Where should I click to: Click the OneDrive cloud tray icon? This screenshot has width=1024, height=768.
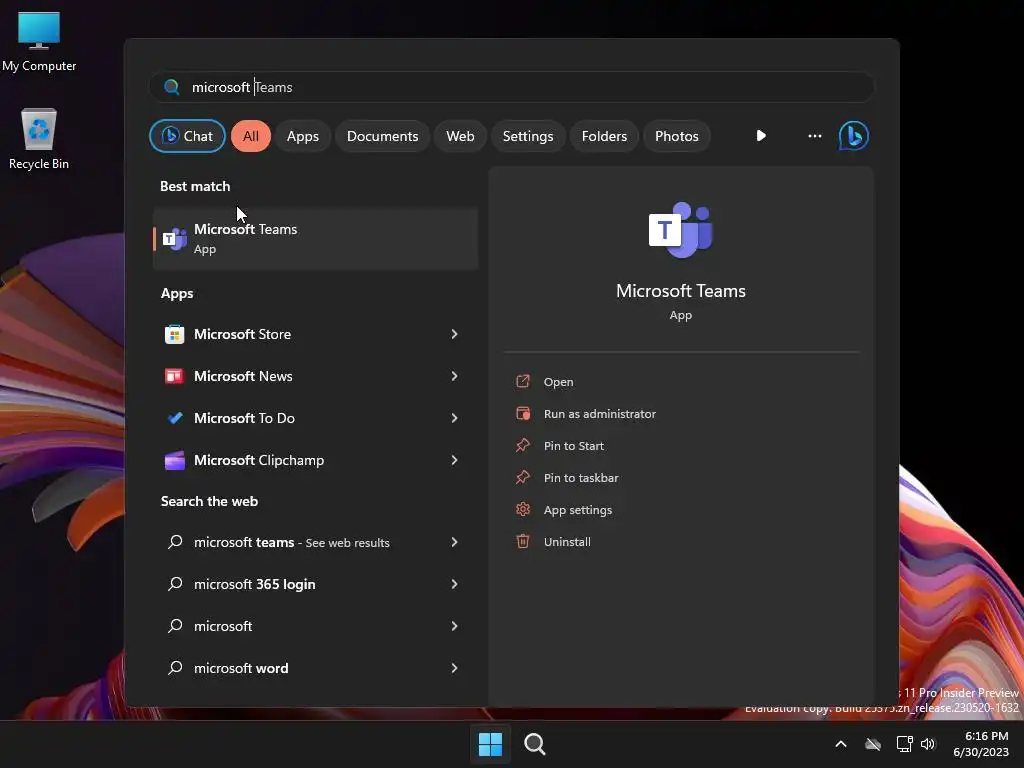(873, 744)
